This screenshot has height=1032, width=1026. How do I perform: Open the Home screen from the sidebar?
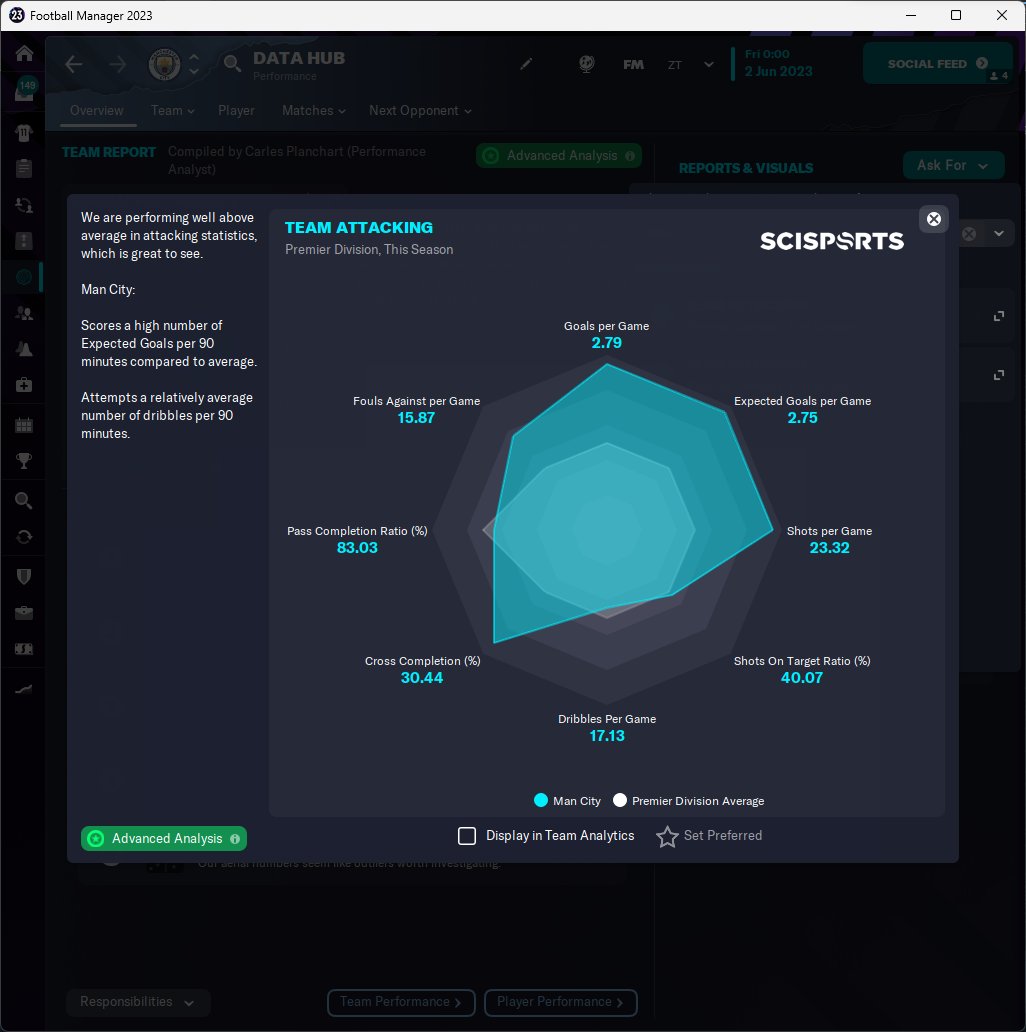[24, 53]
